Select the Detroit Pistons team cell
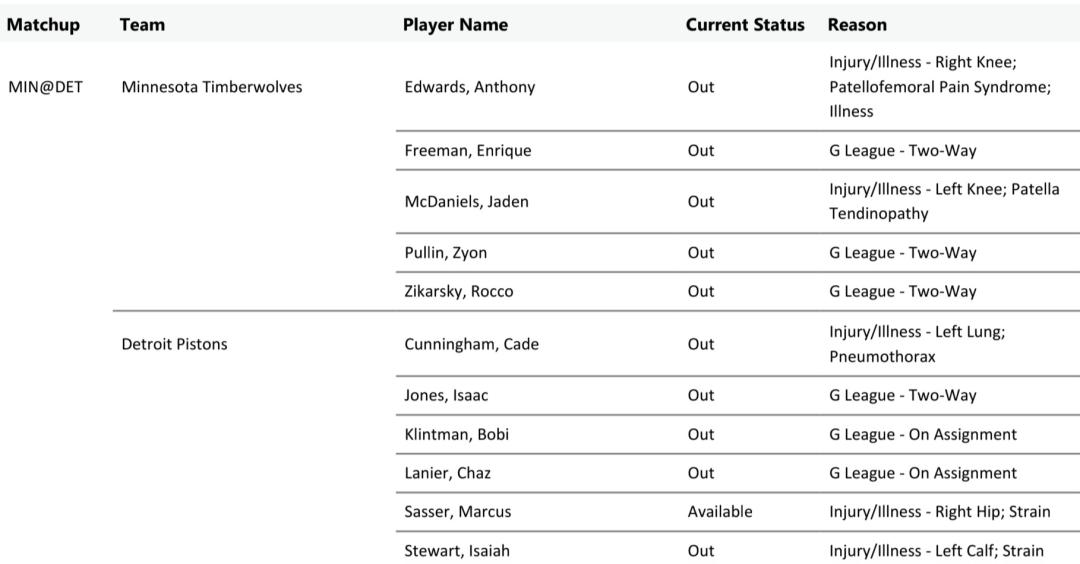 (174, 344)
